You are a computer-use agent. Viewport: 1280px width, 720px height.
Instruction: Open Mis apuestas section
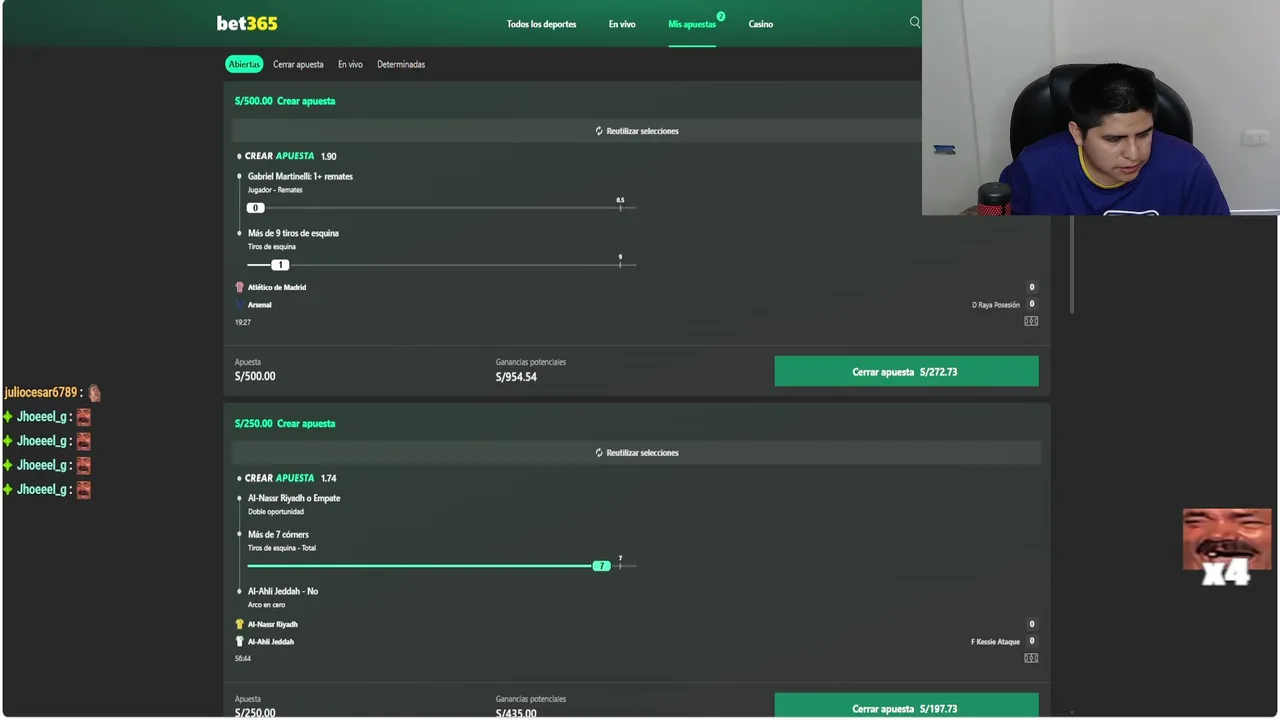(692, 24)
